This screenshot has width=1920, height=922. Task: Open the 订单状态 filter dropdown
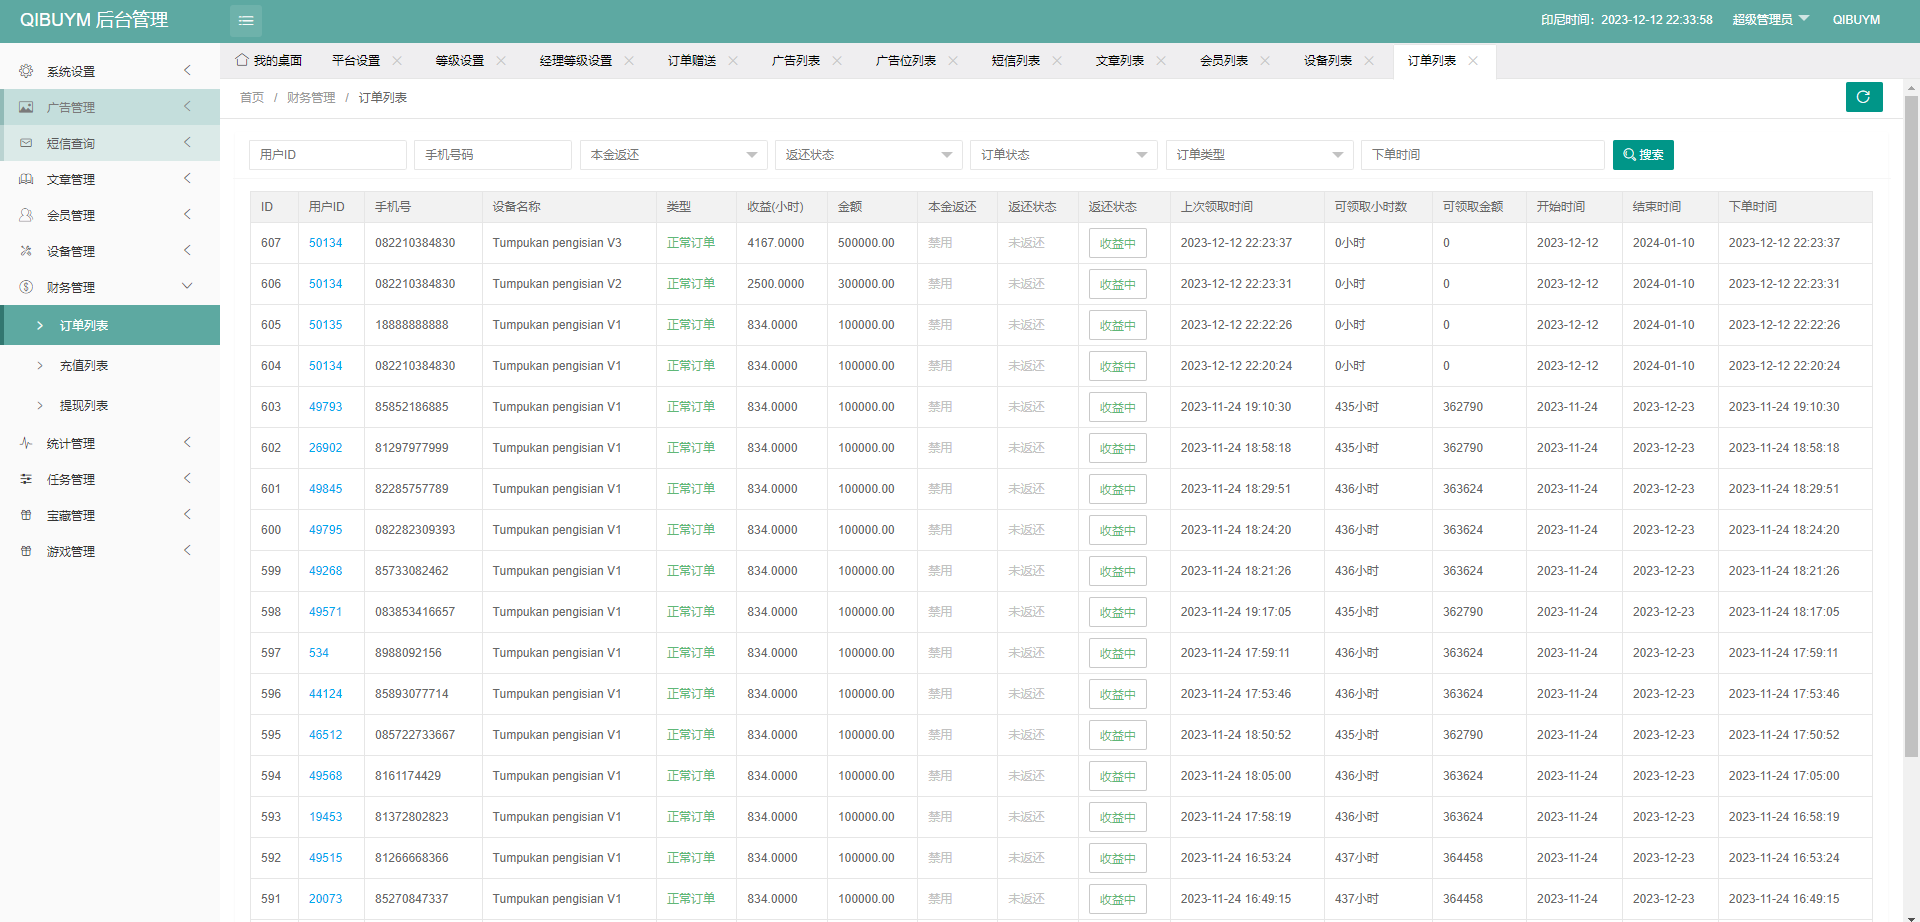coord(1063,155)
